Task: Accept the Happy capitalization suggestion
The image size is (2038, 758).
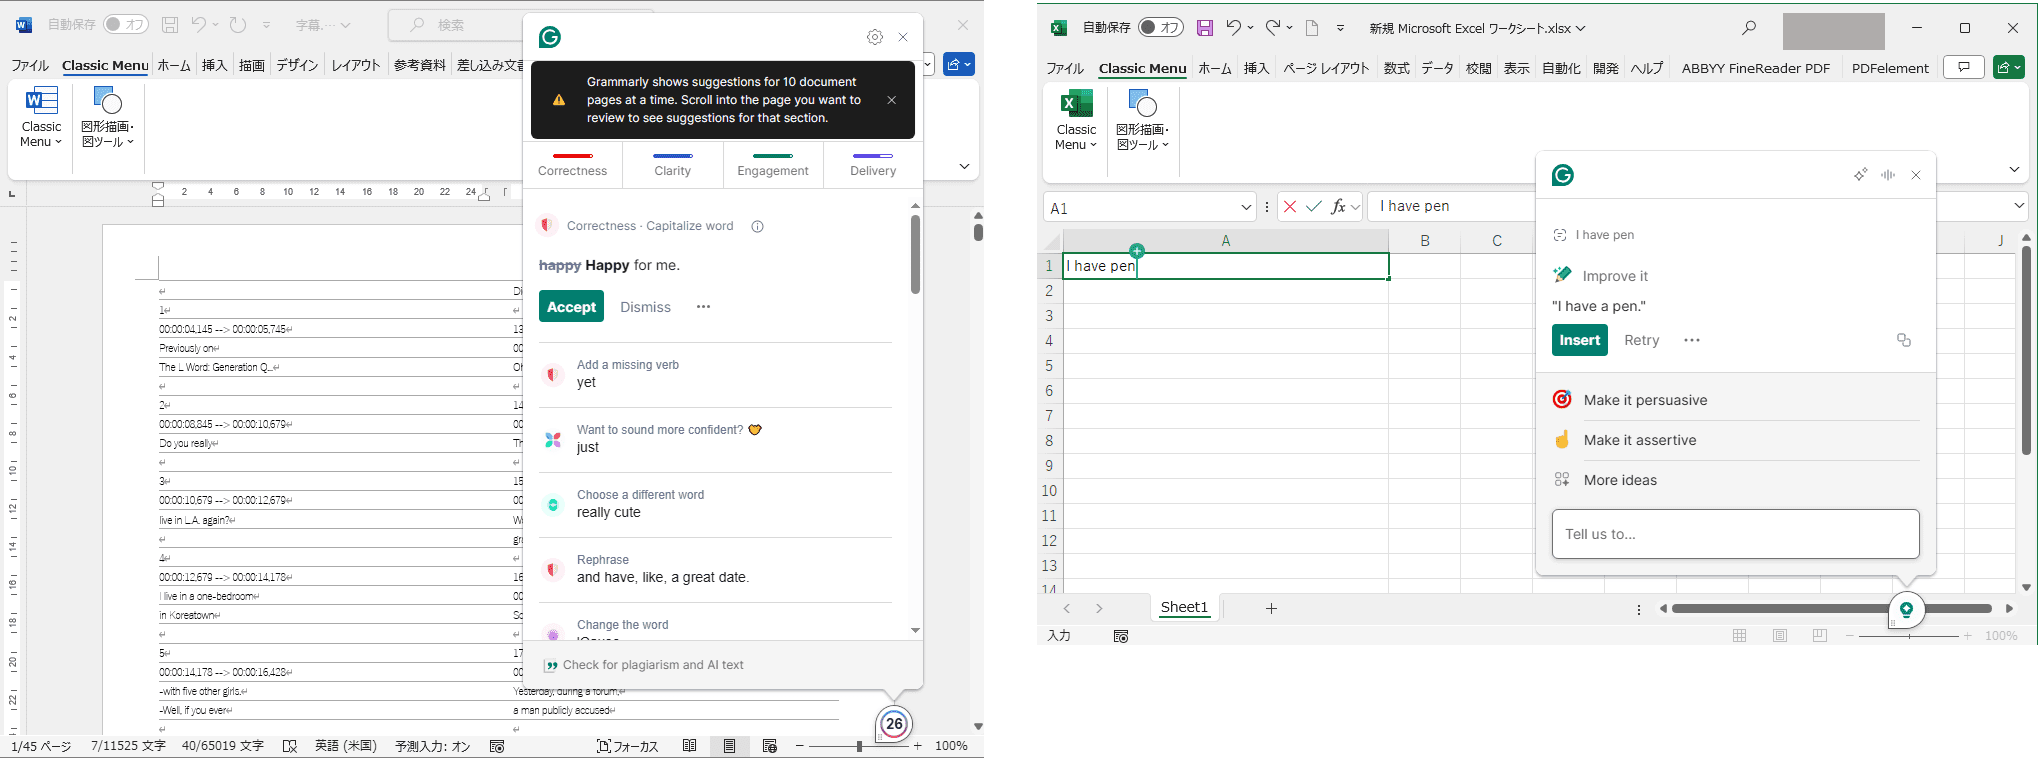Action: click(x=571, y=306)
